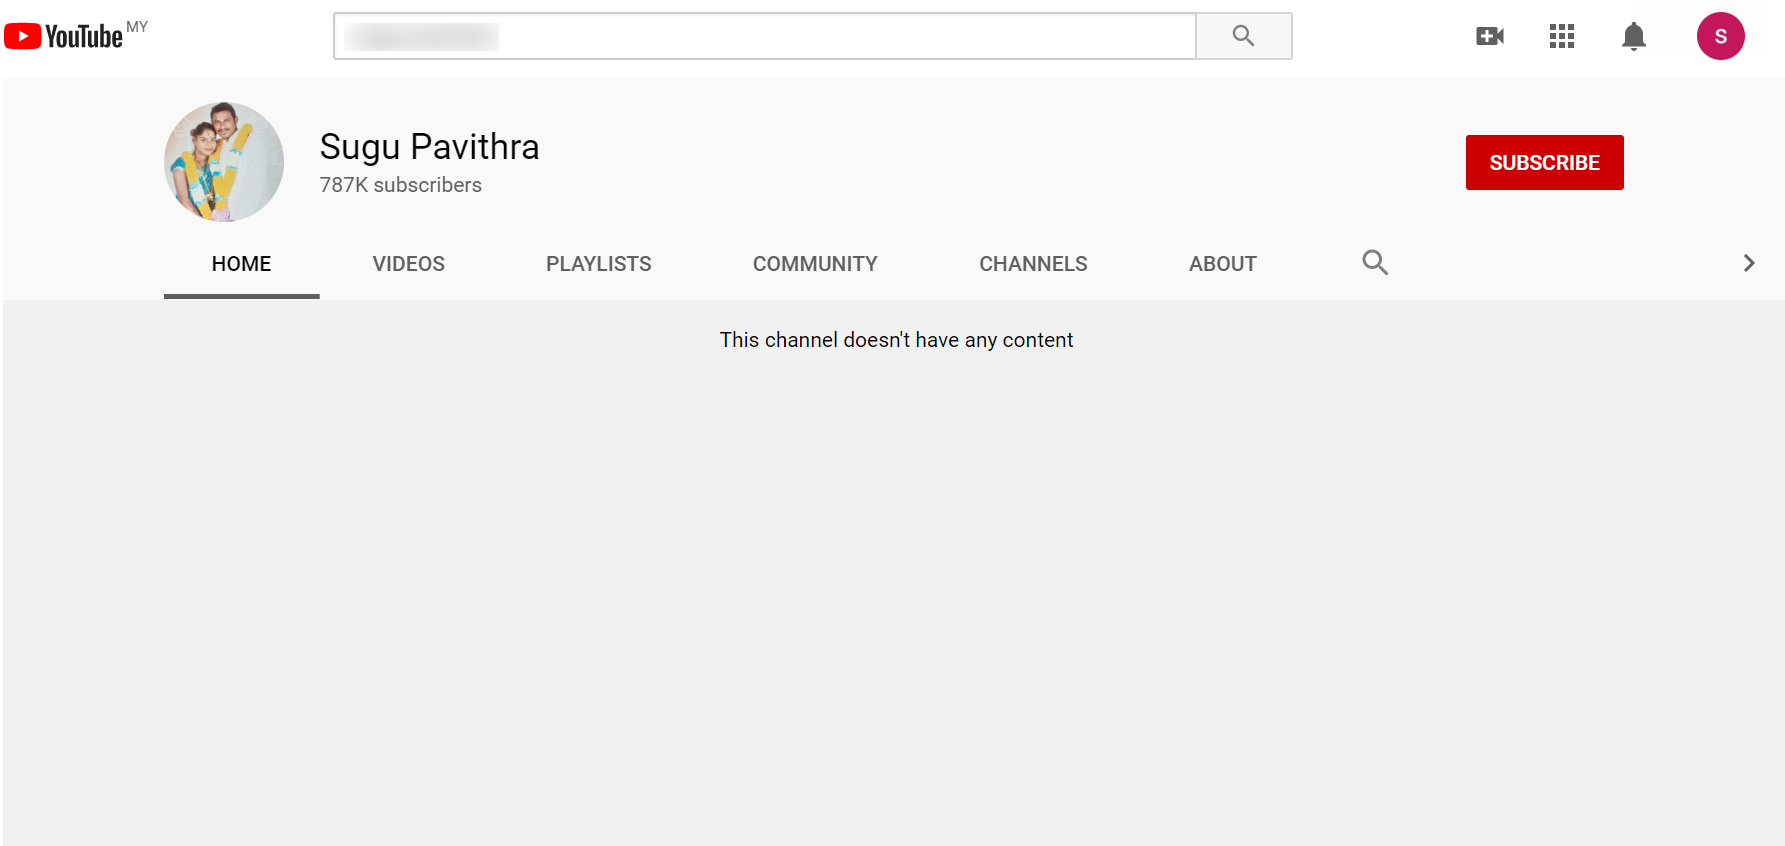Open the ABOUT tab
This screenshot has width=1785, height=846.
1223,264
